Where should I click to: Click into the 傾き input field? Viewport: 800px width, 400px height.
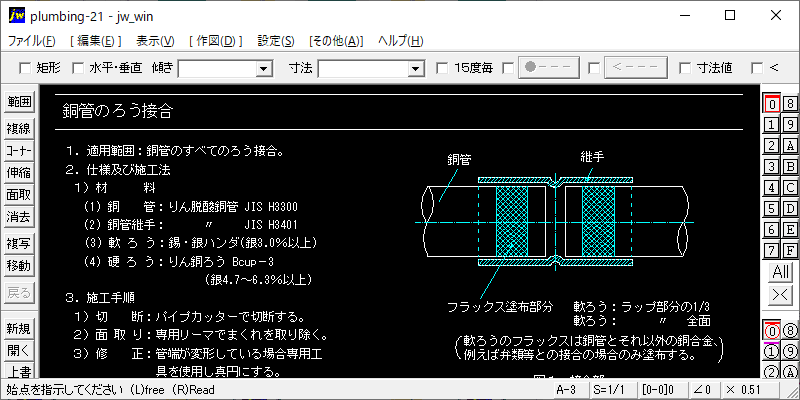click(218, 68)
